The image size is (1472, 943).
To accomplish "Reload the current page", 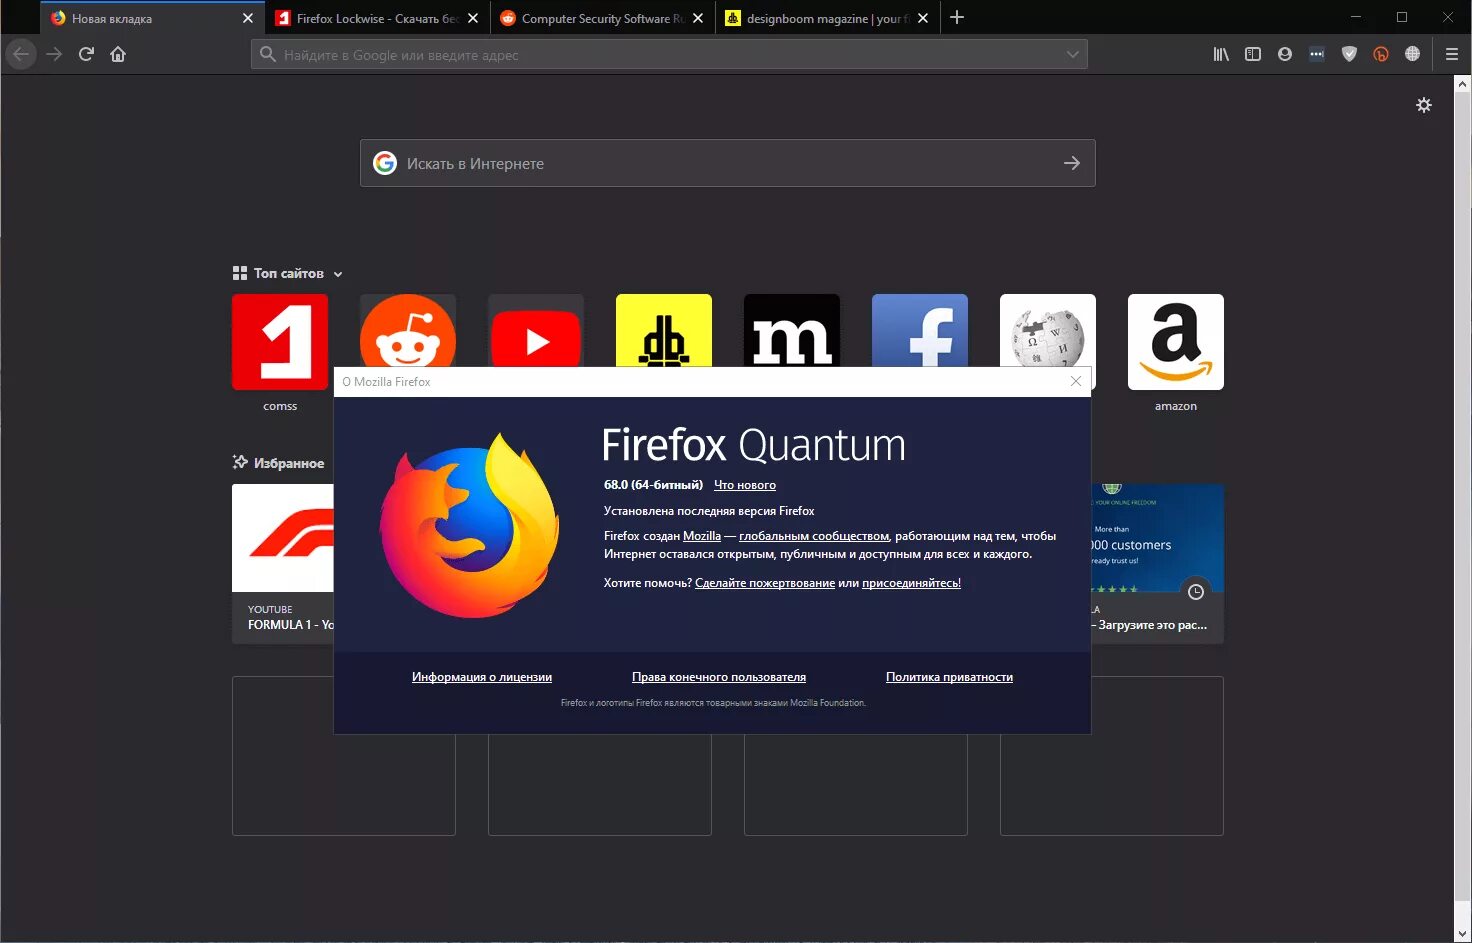I will point(86,54).
